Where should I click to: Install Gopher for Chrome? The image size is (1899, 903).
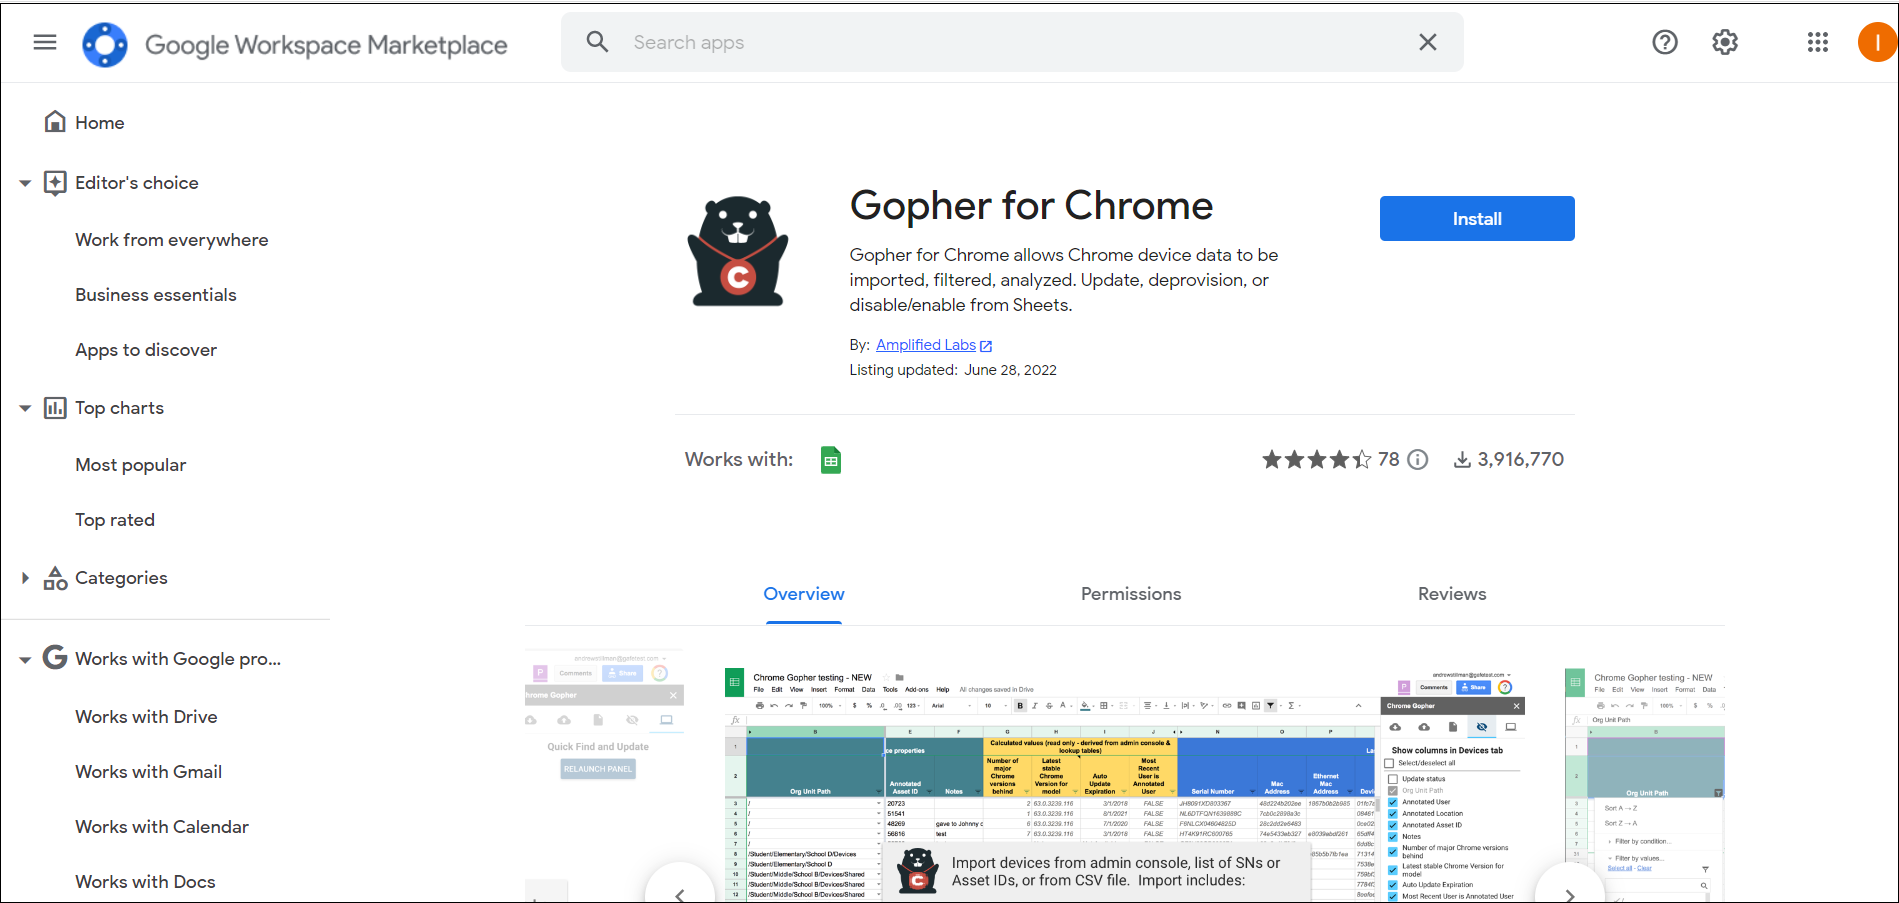coord(1476,219)
